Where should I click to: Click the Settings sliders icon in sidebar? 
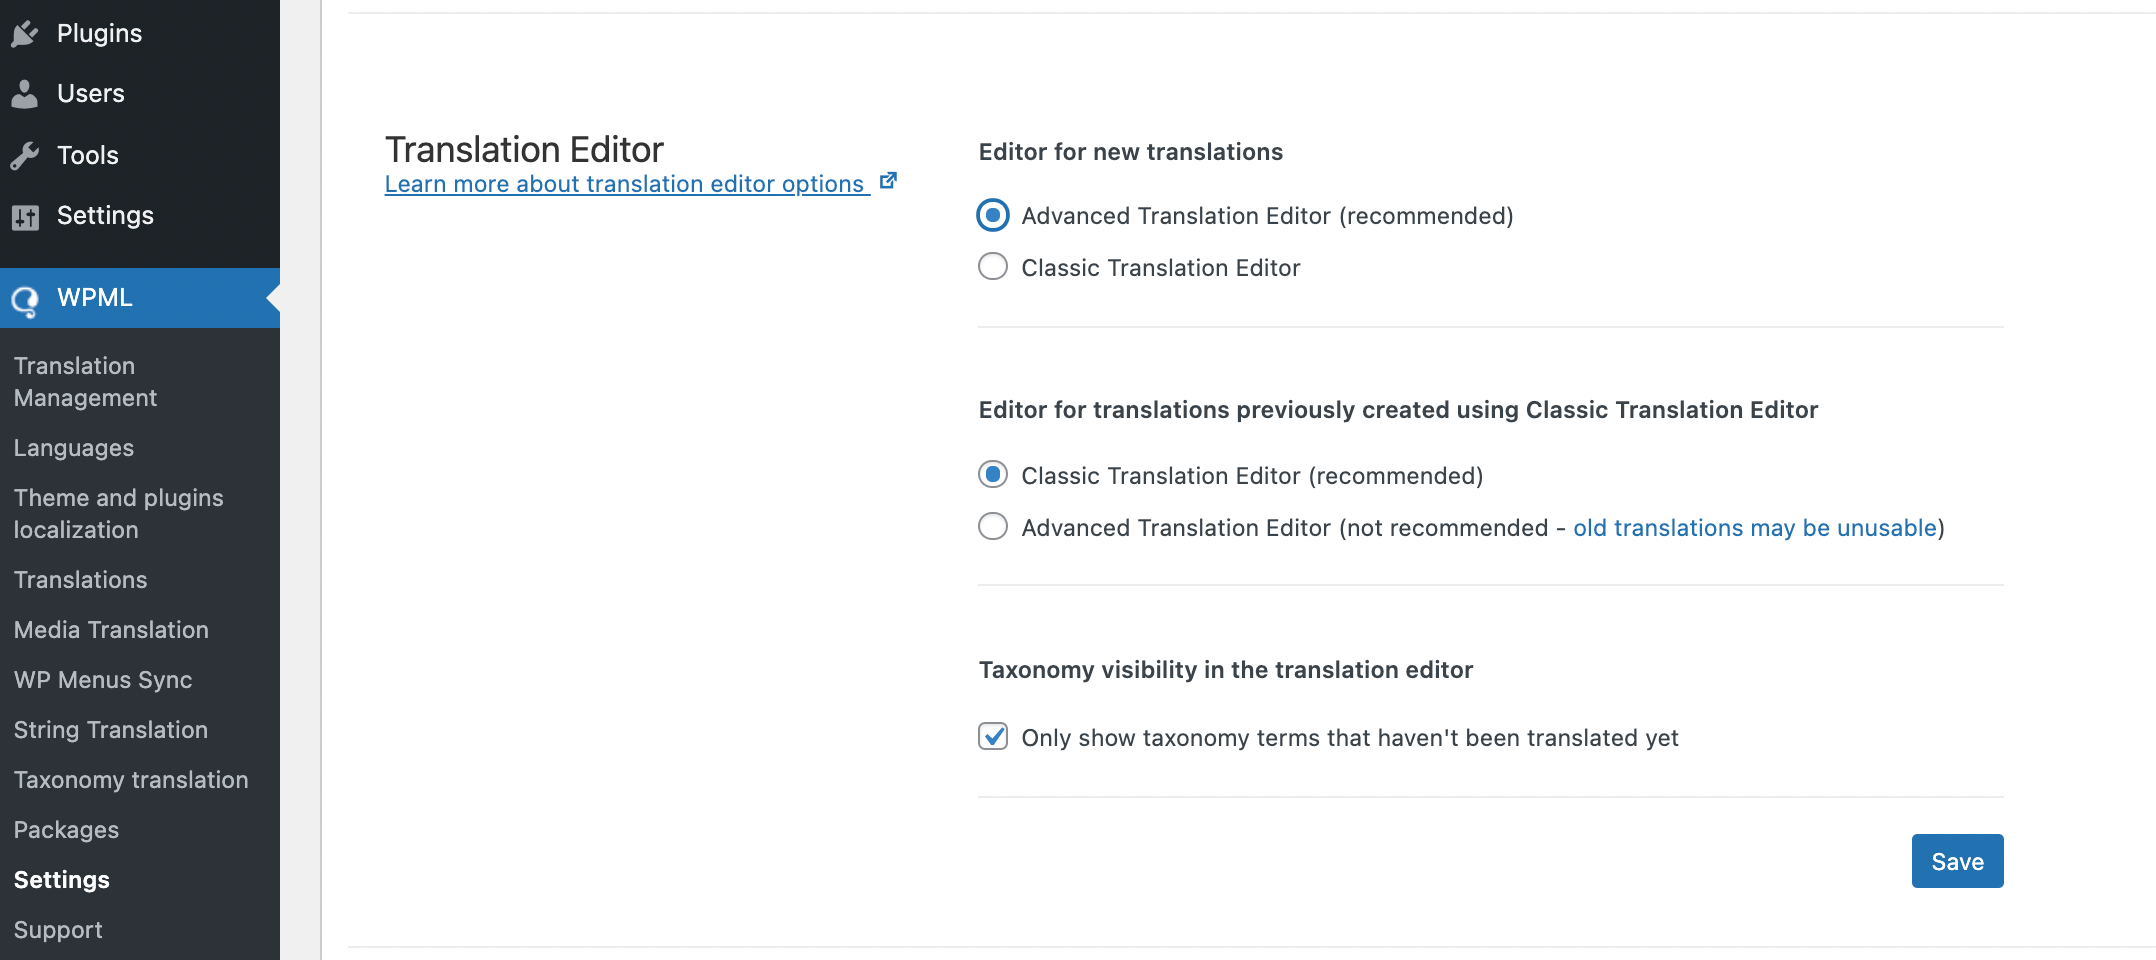25,216
